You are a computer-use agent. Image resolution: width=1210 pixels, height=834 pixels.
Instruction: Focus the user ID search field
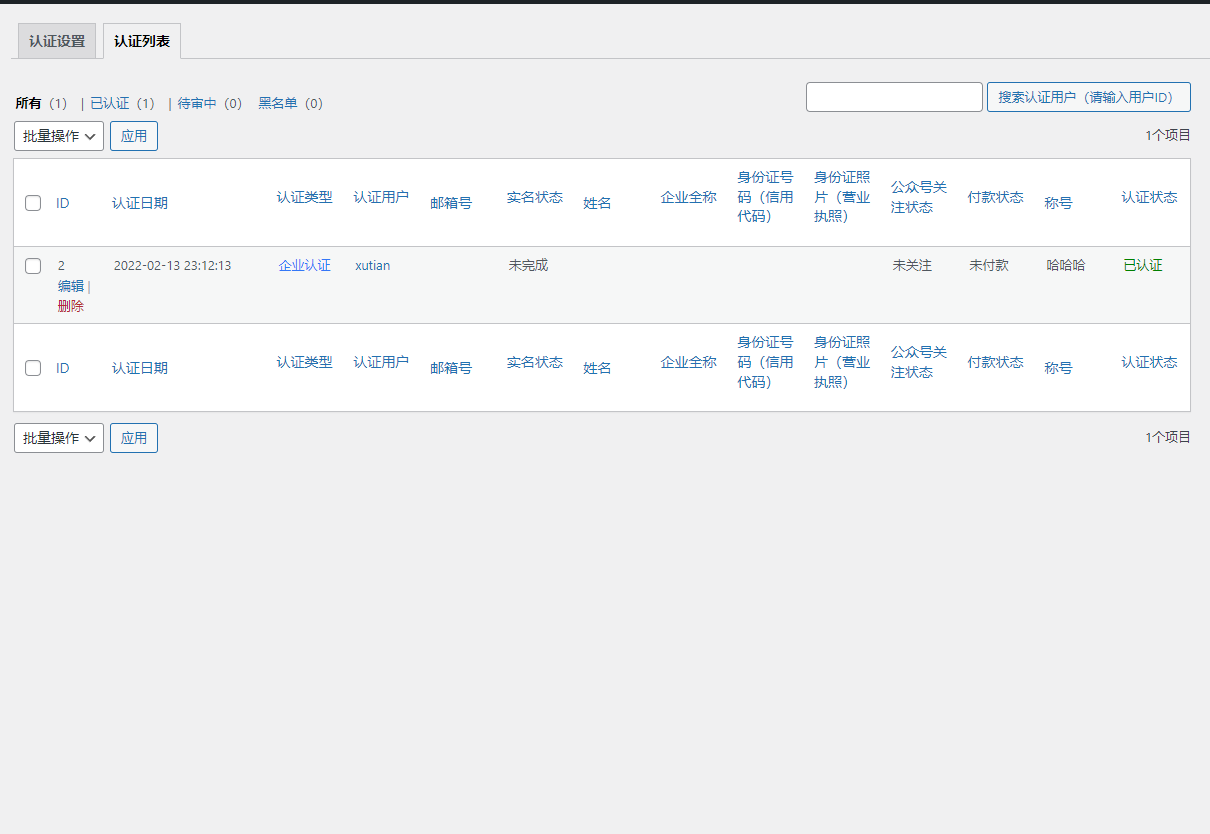pos(894,97)
